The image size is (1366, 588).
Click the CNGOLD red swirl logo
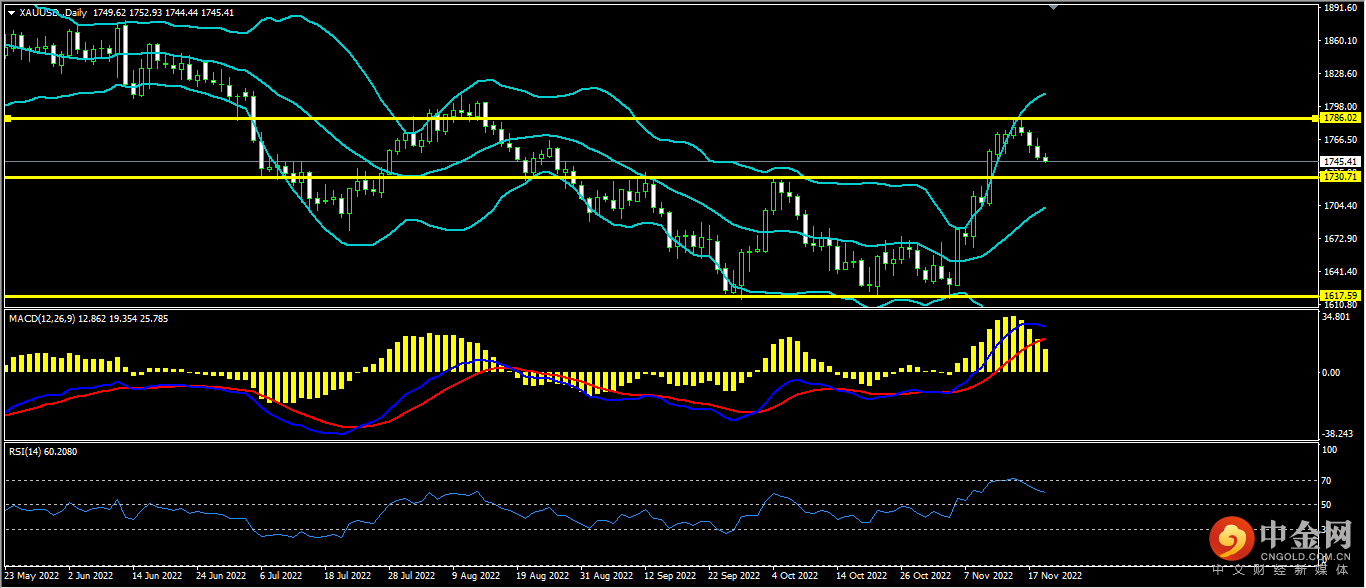[x=1232, y=542]
